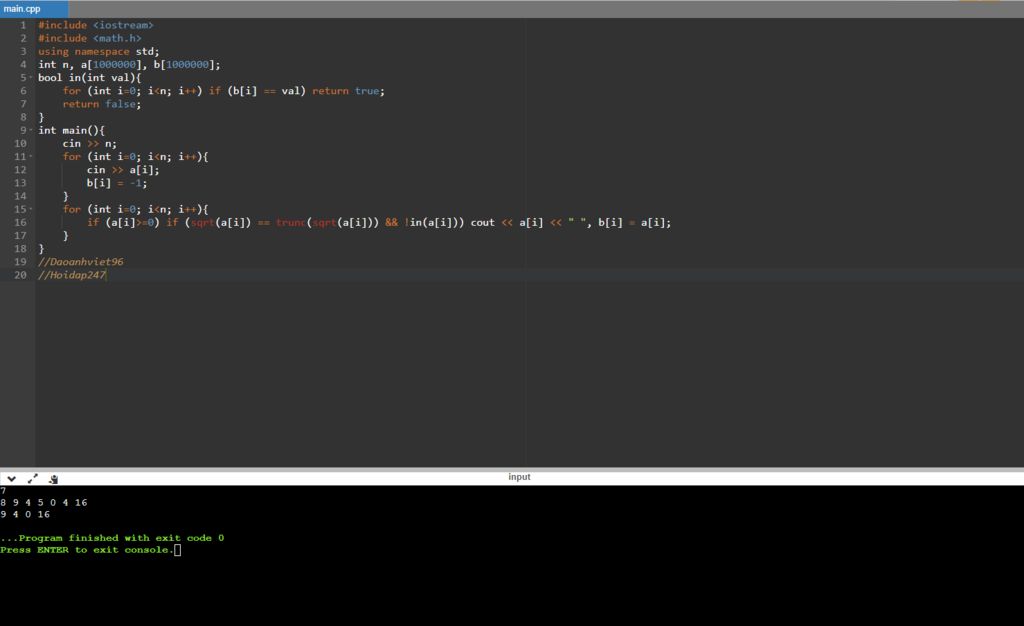Click the 'int n, a[1000000], b[1000000];' declaration
Image resolution: width=1024 pixels, height=626 pixels.
click(129, 65)
